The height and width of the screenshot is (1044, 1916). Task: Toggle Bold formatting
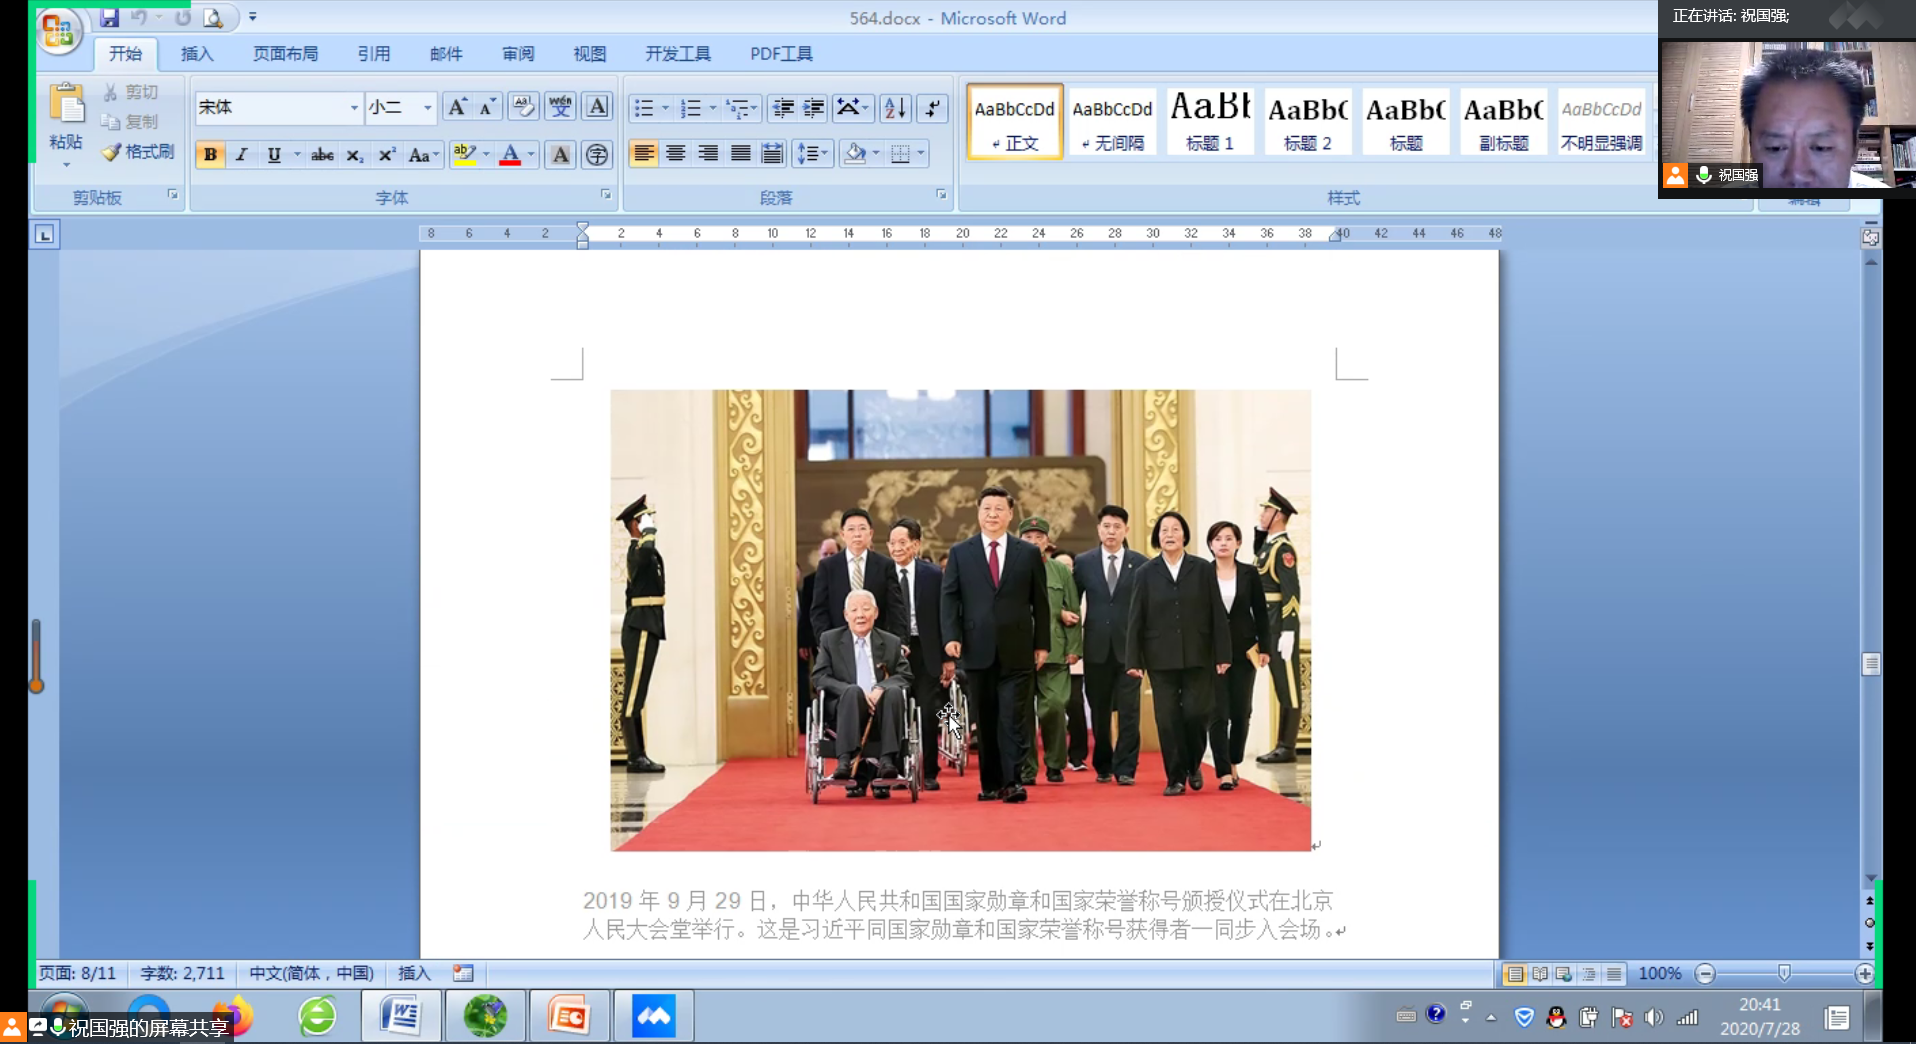210,155
